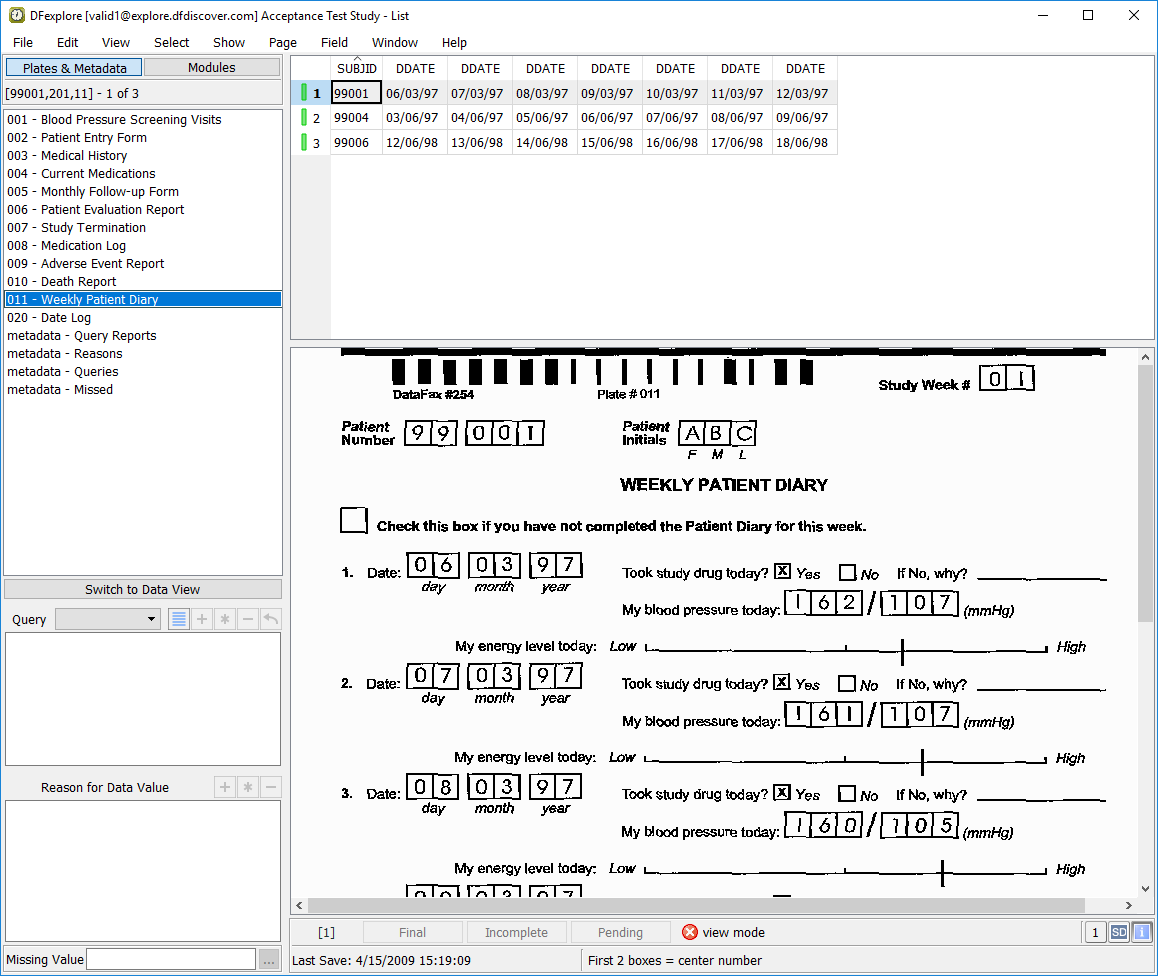
Task: Switch to the Modules tab
Action: (212, 68)
